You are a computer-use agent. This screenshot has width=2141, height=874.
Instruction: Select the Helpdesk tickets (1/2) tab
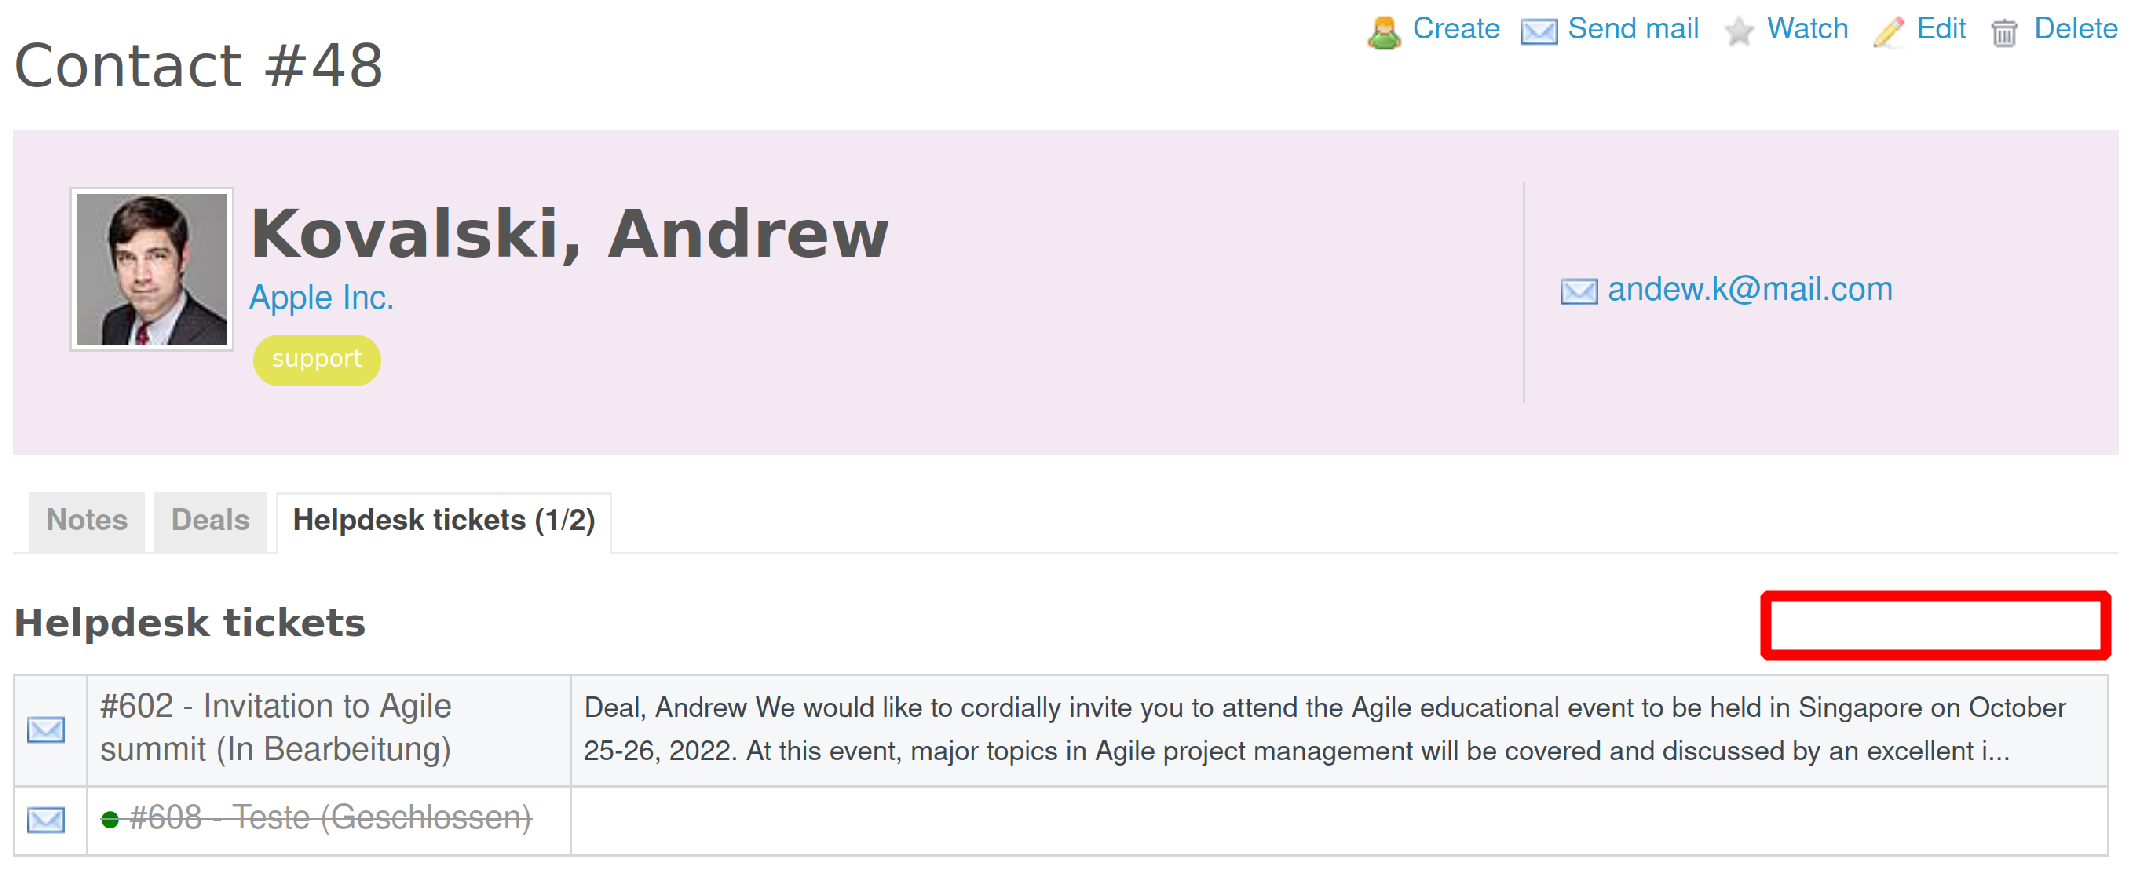[x=443, y=520]
